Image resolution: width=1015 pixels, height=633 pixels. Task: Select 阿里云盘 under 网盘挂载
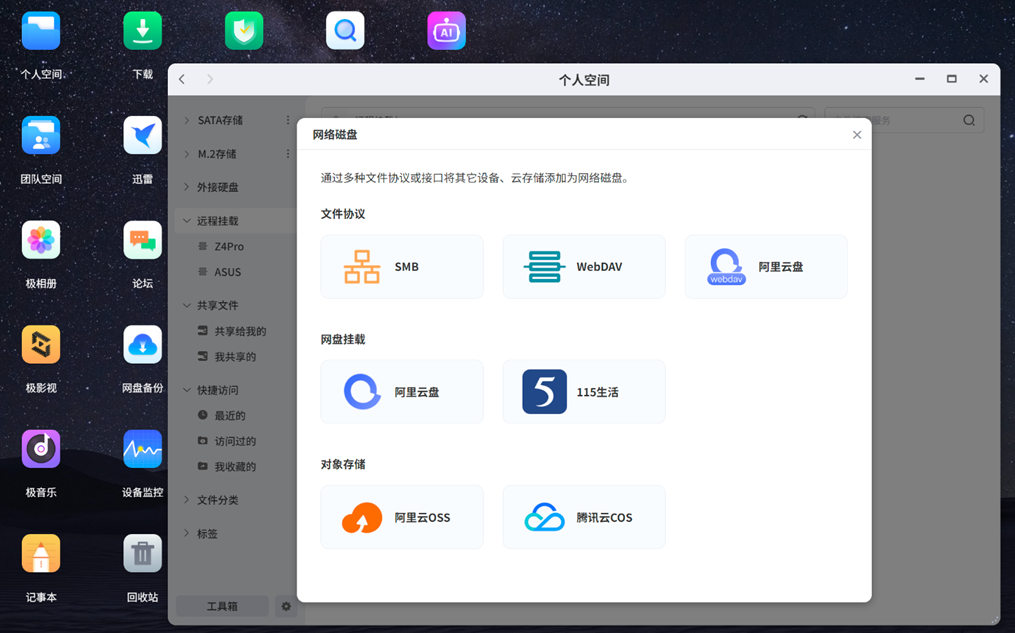[x=402, y=392]
